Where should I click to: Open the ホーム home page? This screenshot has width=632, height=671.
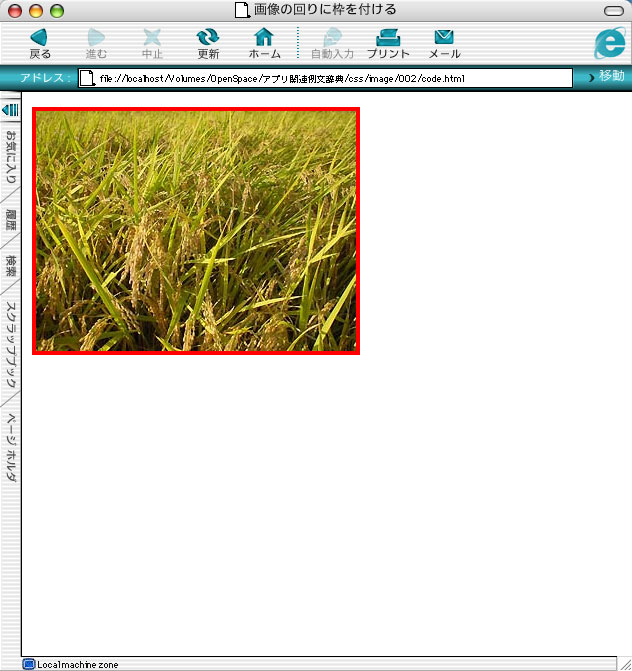tap(264, 43)
